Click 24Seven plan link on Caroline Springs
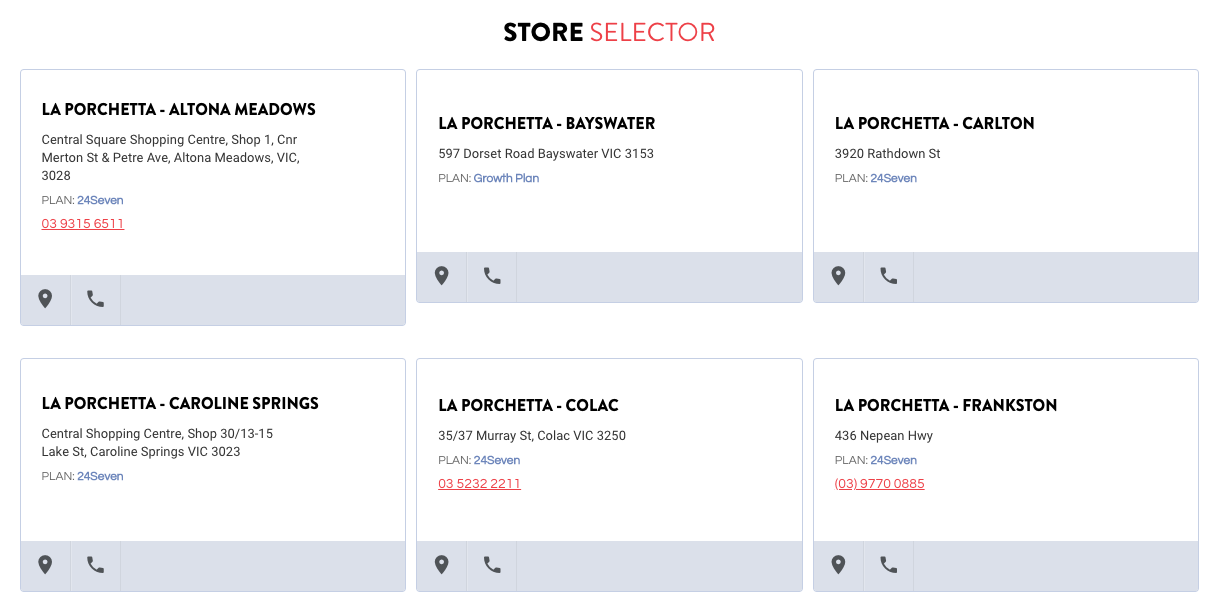The height and width of the screenshot is (612, 1219). (100, 476)
